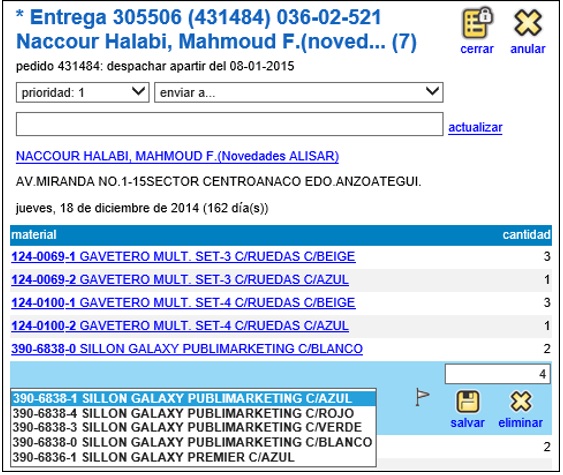This screenshot has width=563, height=475.
Task: Pick 390-6838-0 C/BLANCO in the list
Action: click(x=193, y=442)
